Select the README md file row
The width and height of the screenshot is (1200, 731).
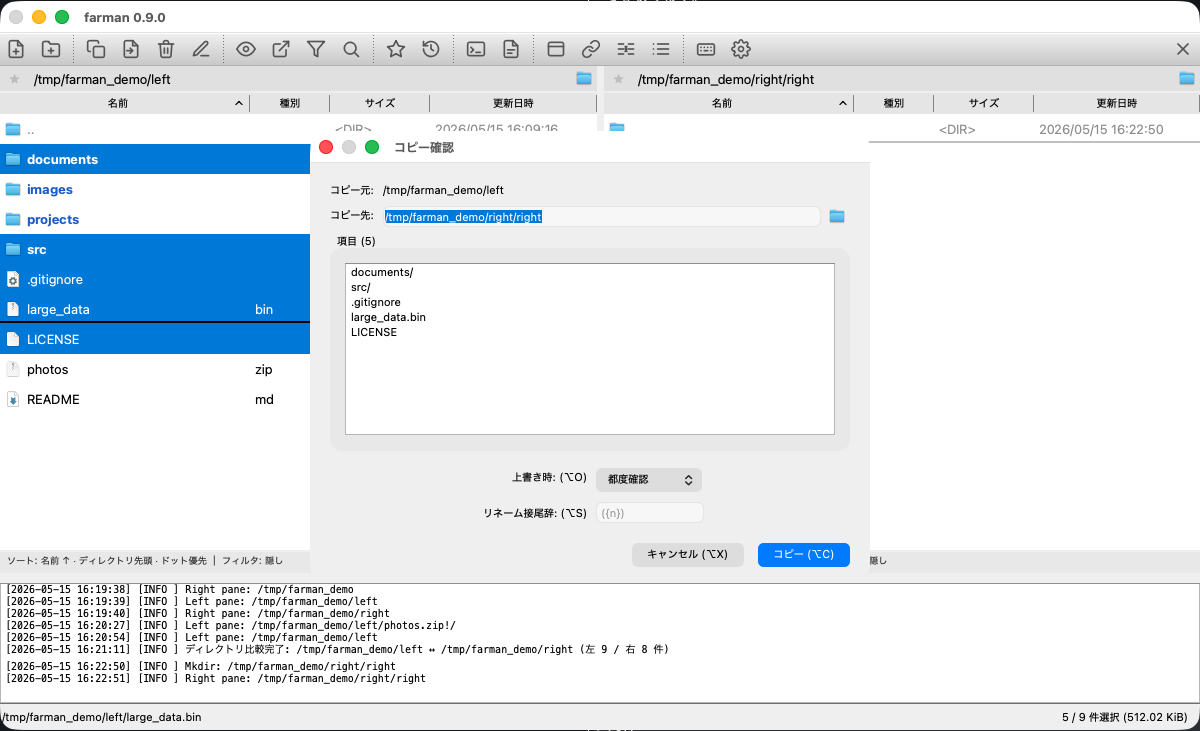155,399
